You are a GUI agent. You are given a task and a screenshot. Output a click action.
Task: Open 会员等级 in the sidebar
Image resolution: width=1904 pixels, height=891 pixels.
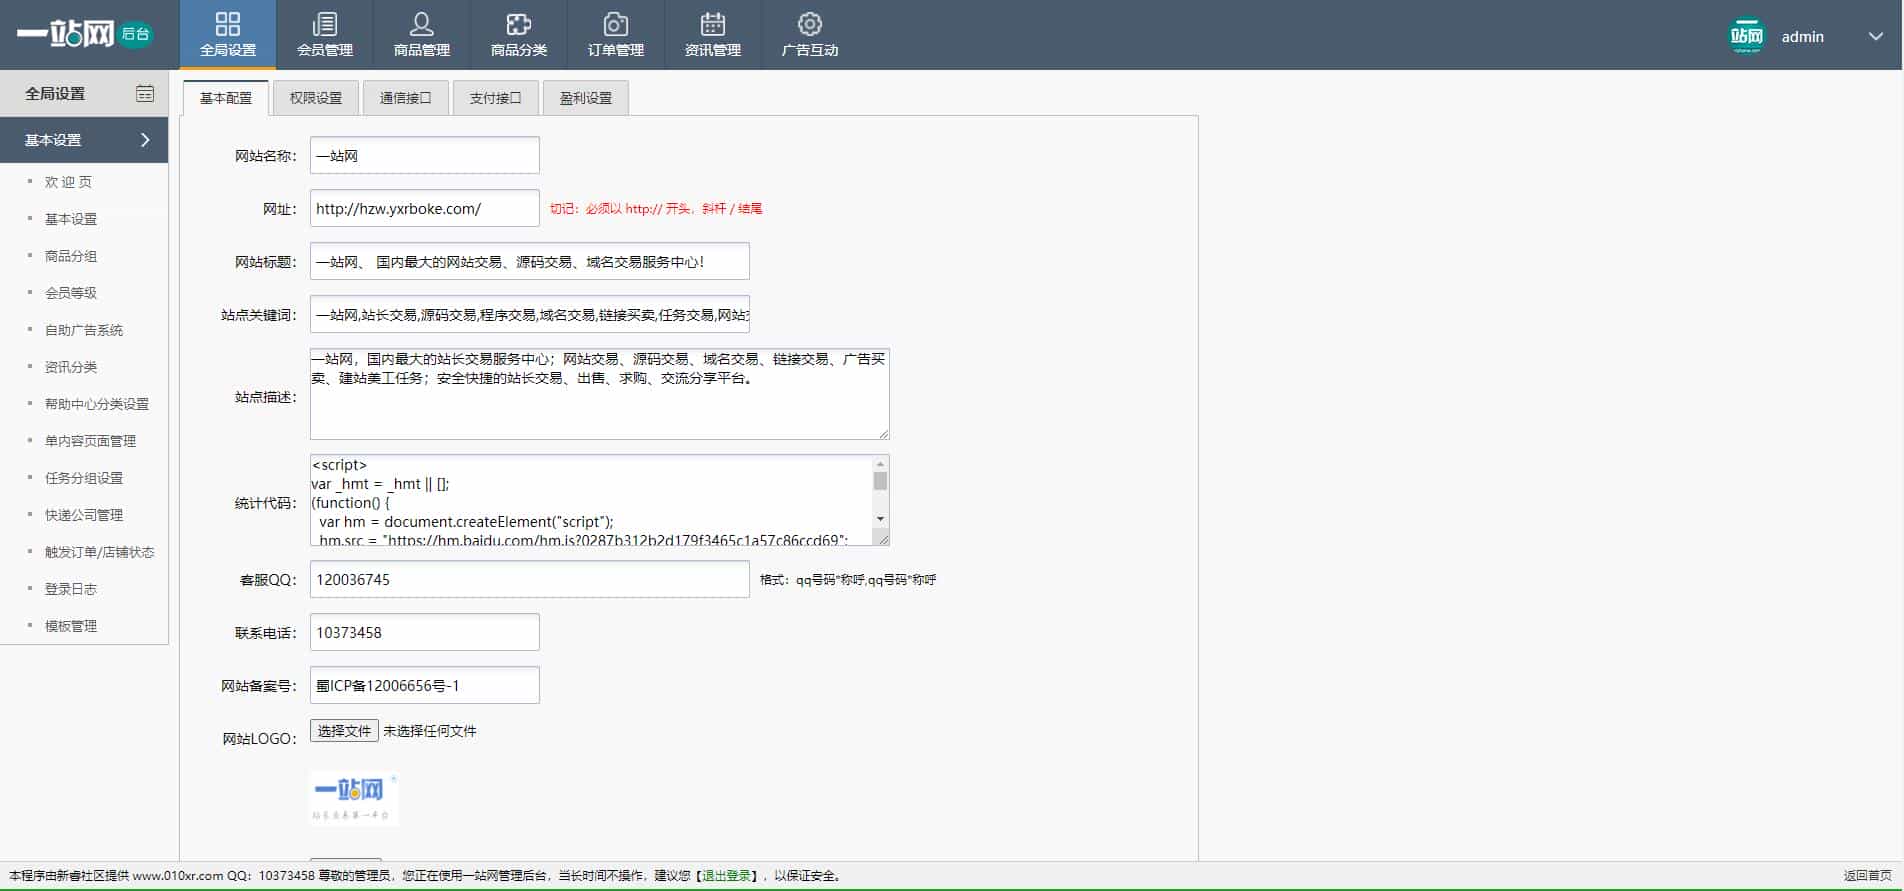(71, 293)
